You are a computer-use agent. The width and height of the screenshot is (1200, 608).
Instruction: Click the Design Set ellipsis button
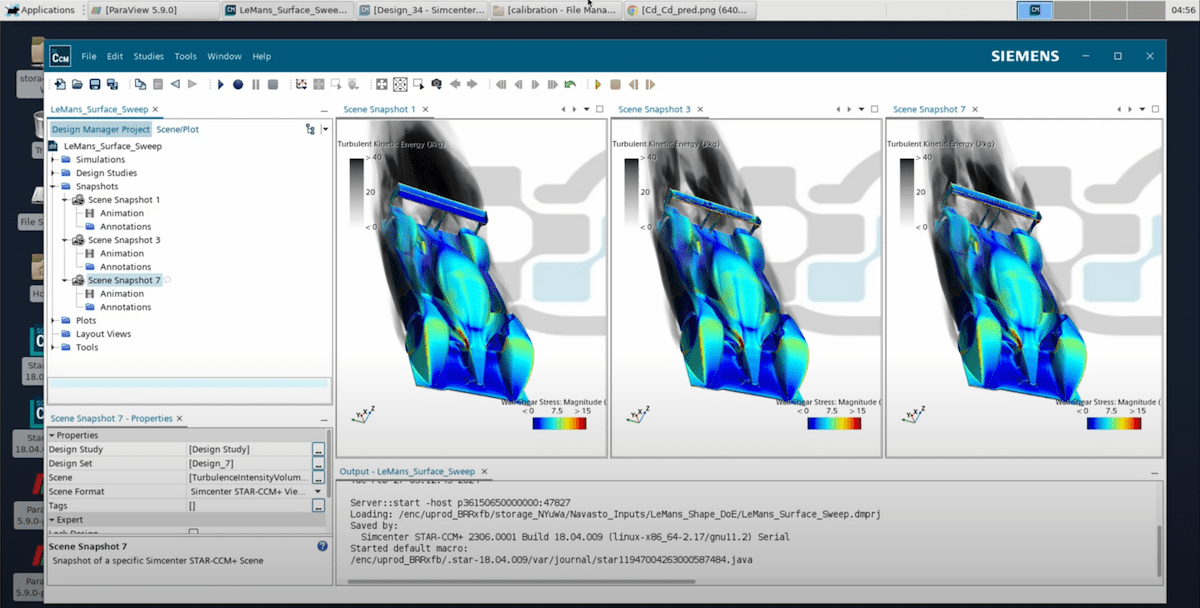(318, 464)
